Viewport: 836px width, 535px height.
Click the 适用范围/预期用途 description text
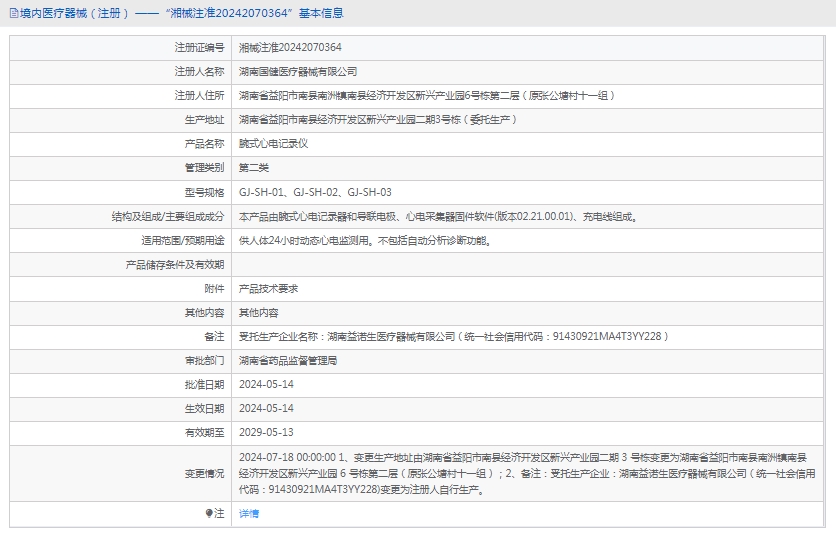coord(365,240)
